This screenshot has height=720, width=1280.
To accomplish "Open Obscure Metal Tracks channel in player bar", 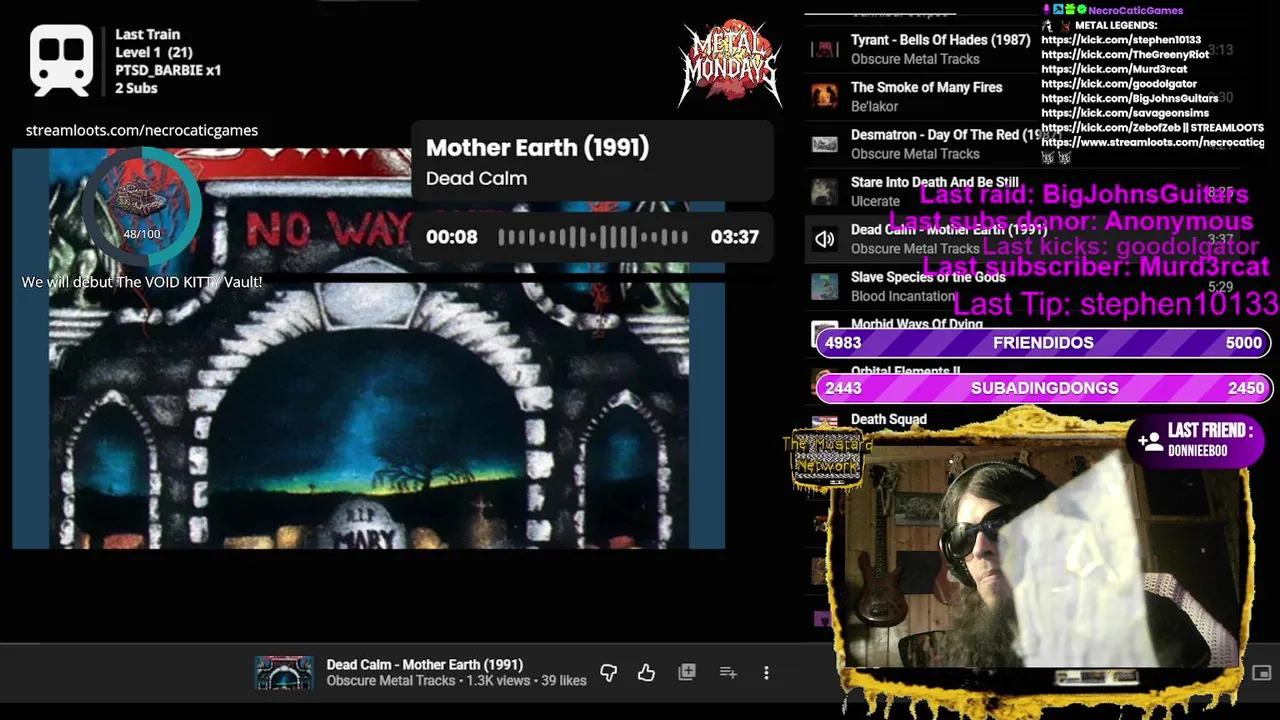I will point(391,681).
